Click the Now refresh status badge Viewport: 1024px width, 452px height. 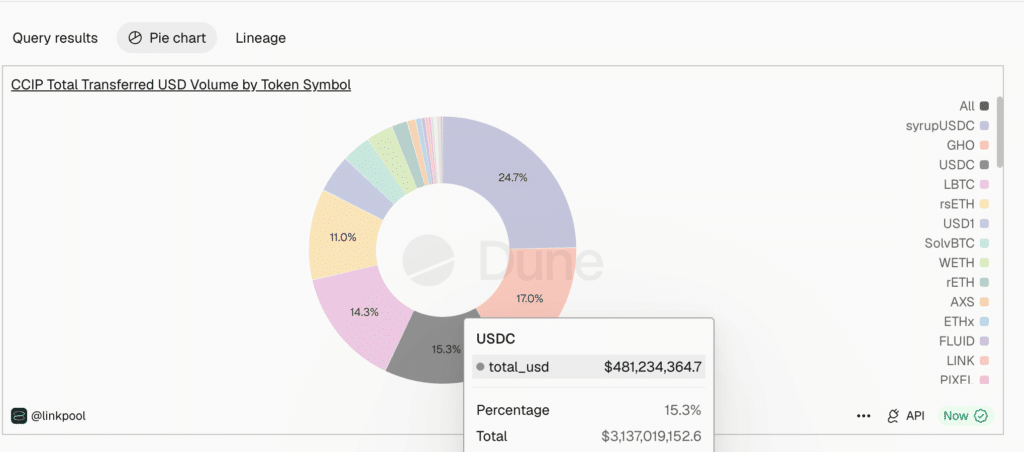click(965, 415)
